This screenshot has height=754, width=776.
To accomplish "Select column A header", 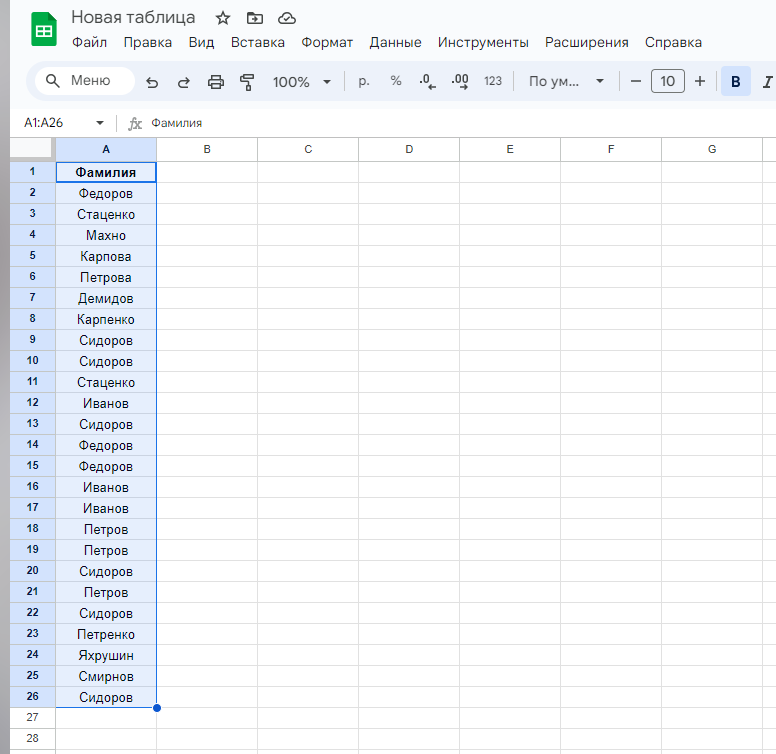I will point(106,149).
